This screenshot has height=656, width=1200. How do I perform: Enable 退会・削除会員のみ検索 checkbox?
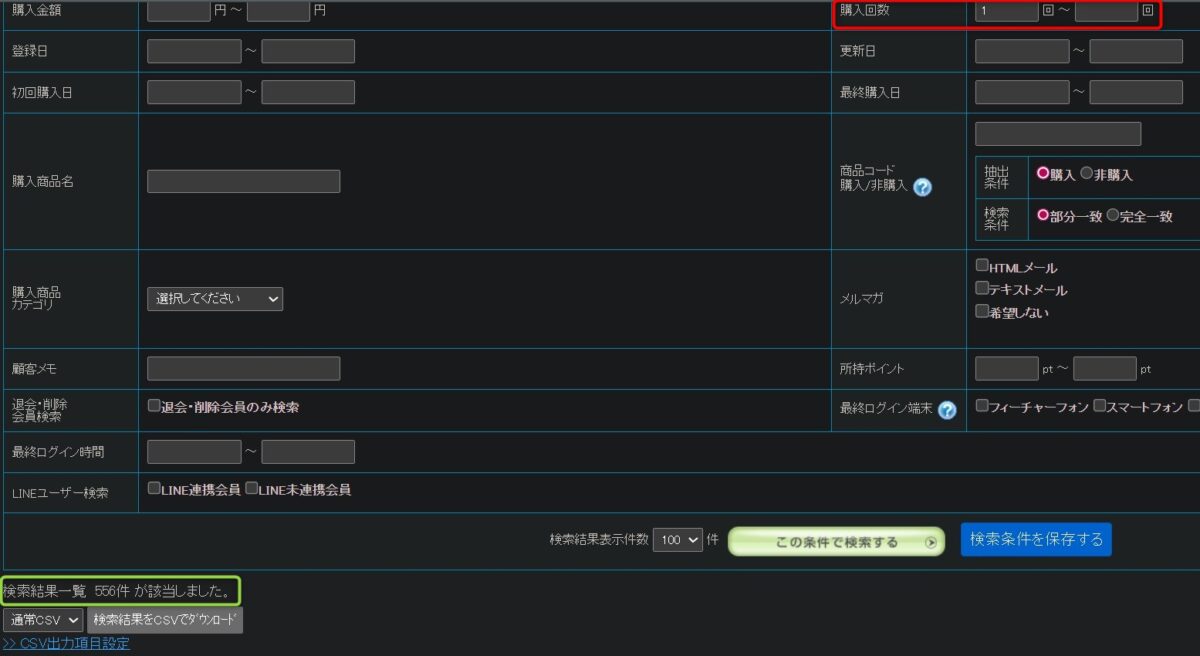(x=154, y=406)
